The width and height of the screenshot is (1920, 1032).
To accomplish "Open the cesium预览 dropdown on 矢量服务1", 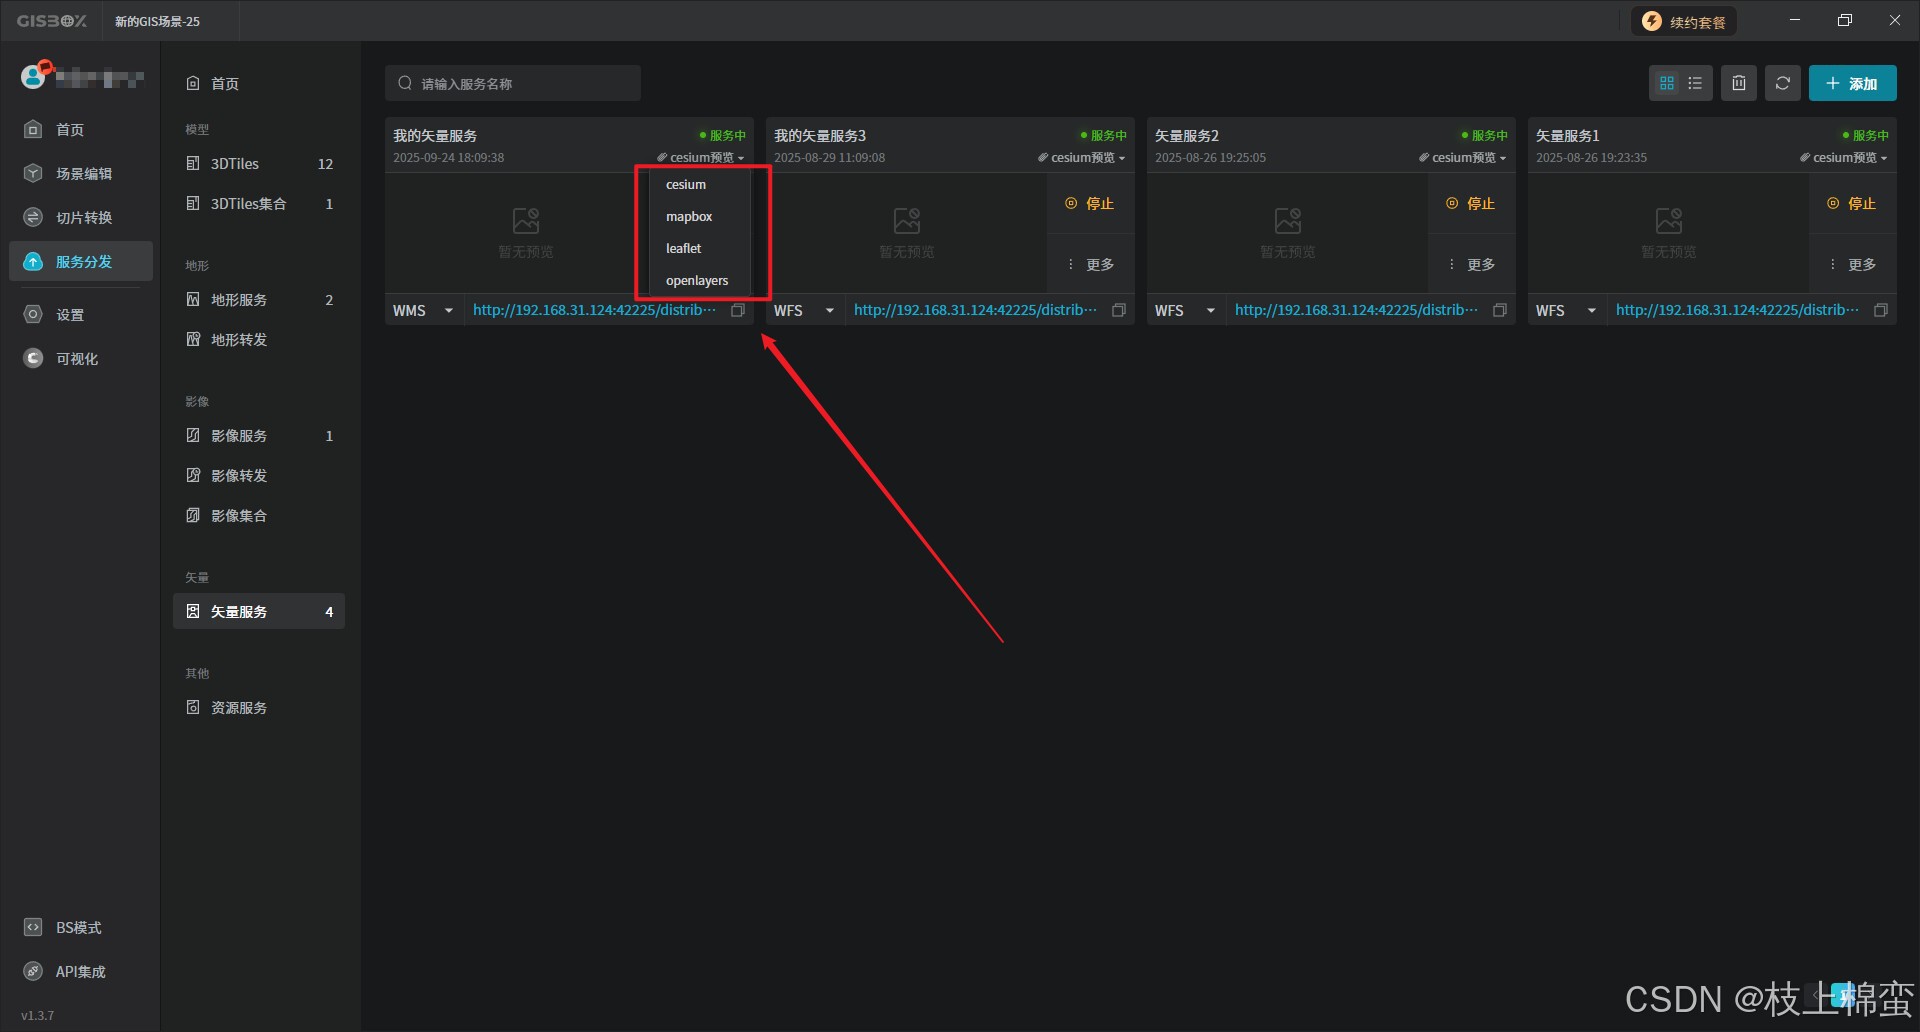I will (x=1845, y=157).
